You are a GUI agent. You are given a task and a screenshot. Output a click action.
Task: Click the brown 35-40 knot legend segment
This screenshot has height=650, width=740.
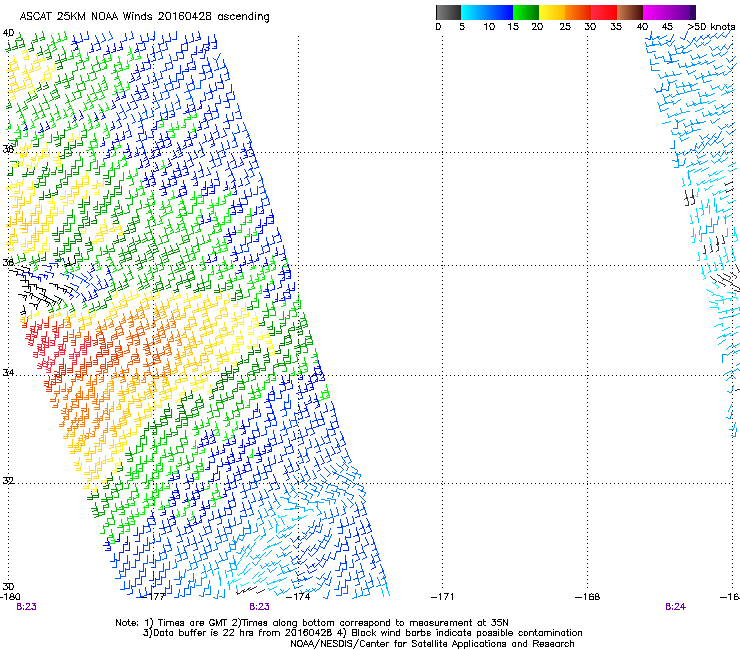coord(630,12)
